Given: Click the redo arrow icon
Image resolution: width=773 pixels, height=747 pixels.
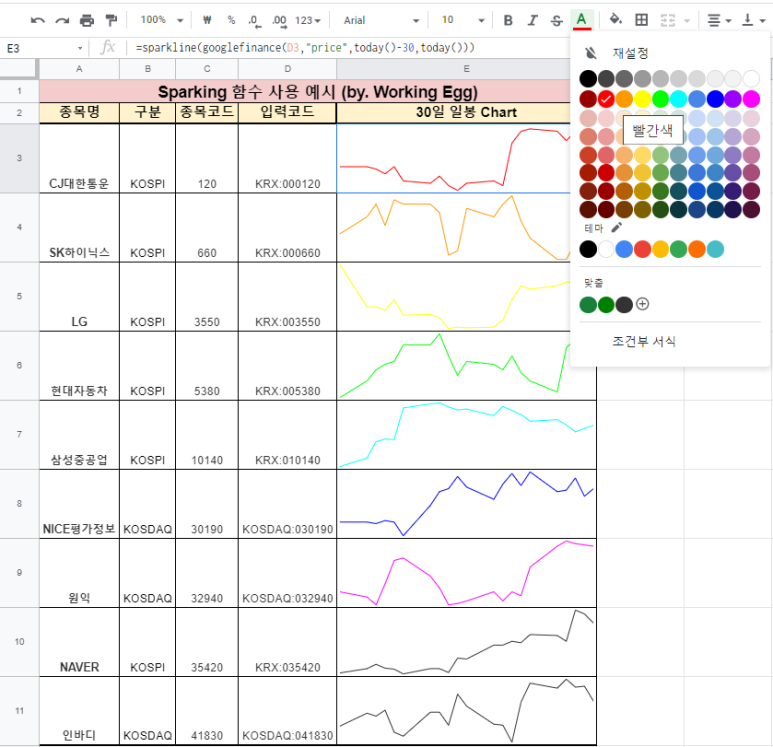Looking at the screenshot, I should (x=62, y=21).
